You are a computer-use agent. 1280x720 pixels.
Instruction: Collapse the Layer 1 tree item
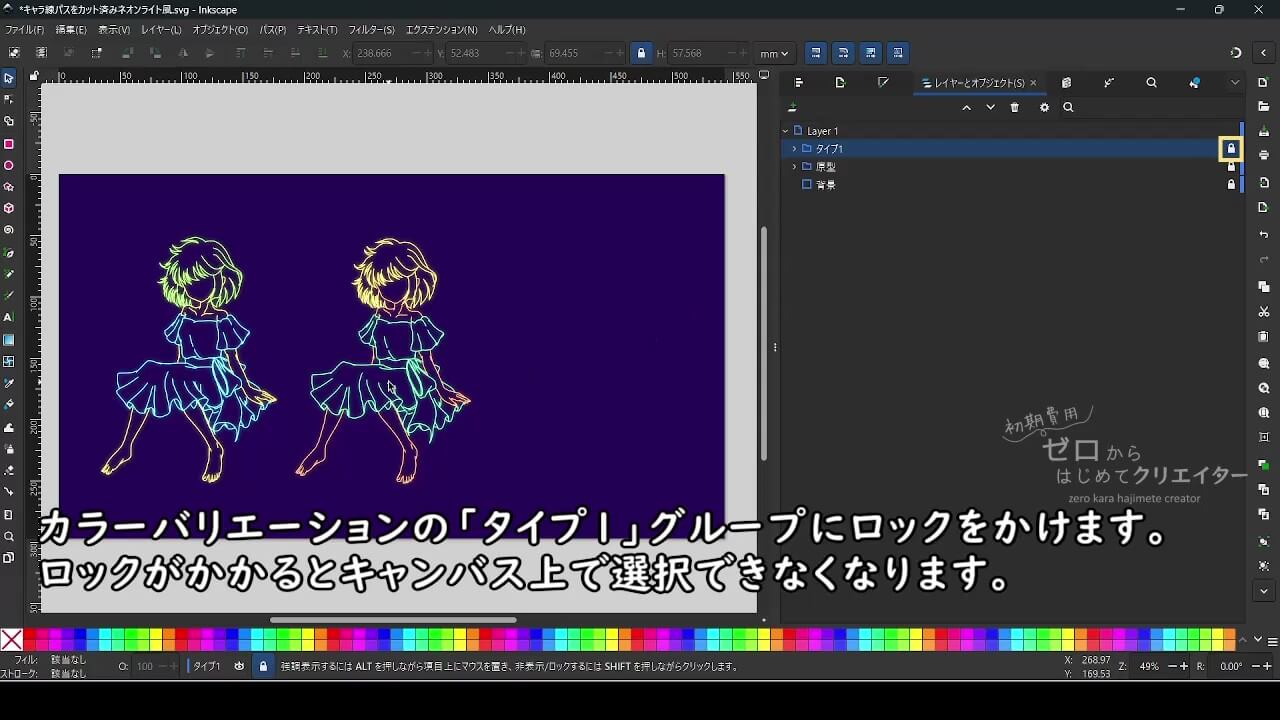(x=784, y=131)
